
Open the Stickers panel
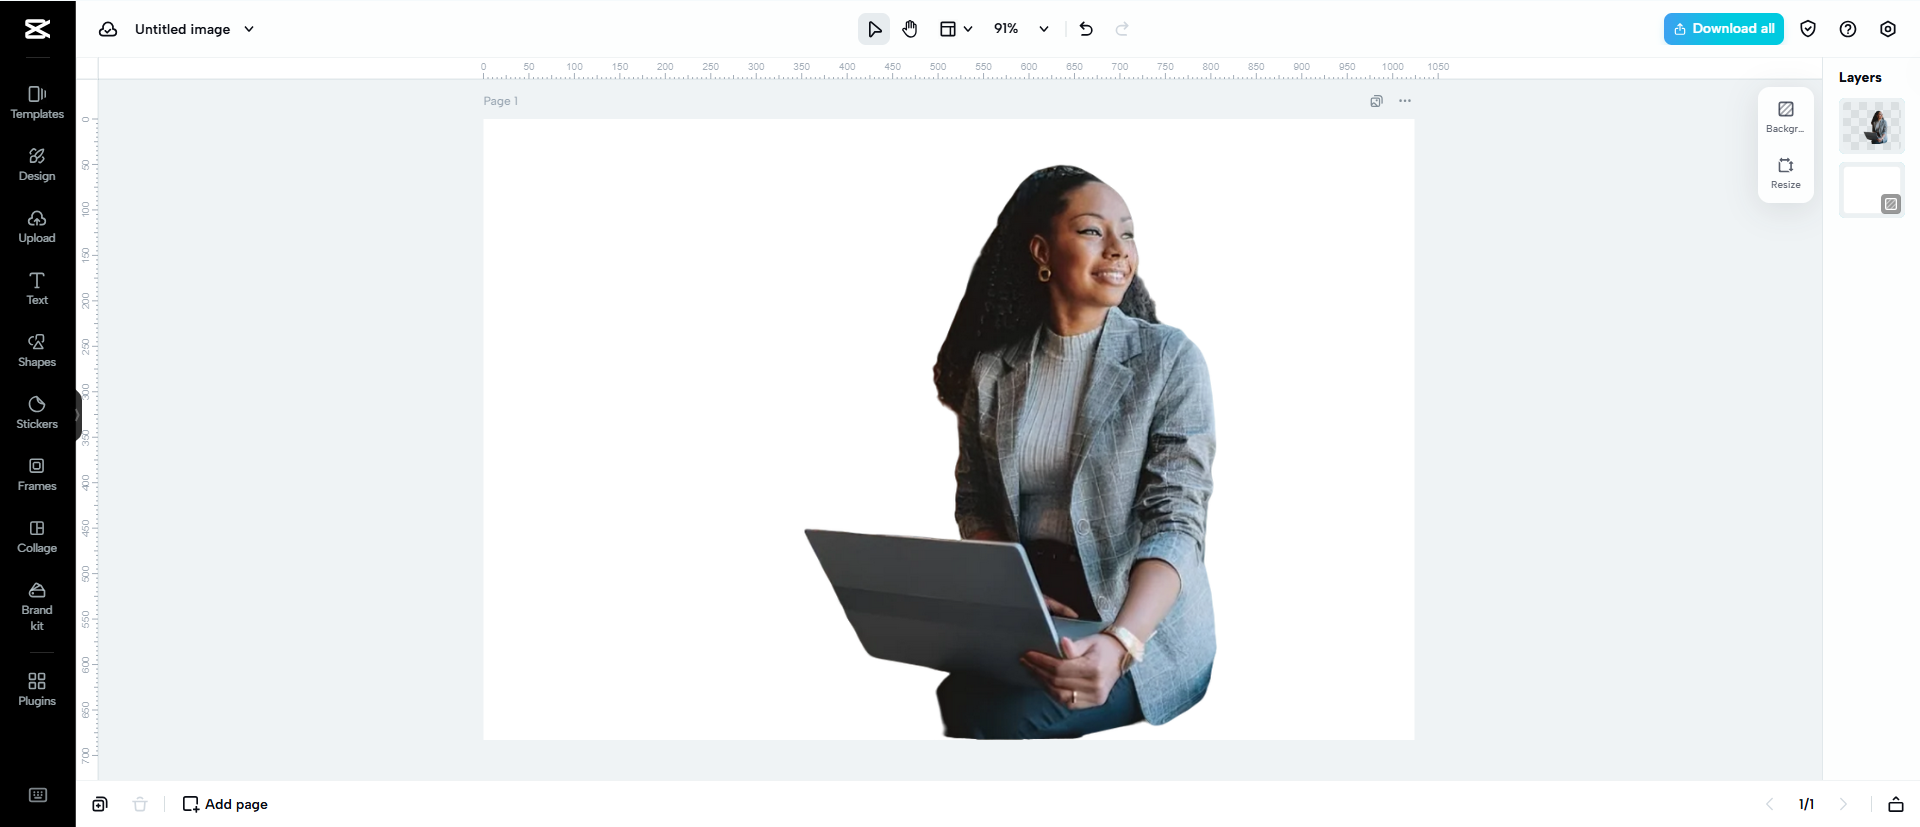click(37, 412)
